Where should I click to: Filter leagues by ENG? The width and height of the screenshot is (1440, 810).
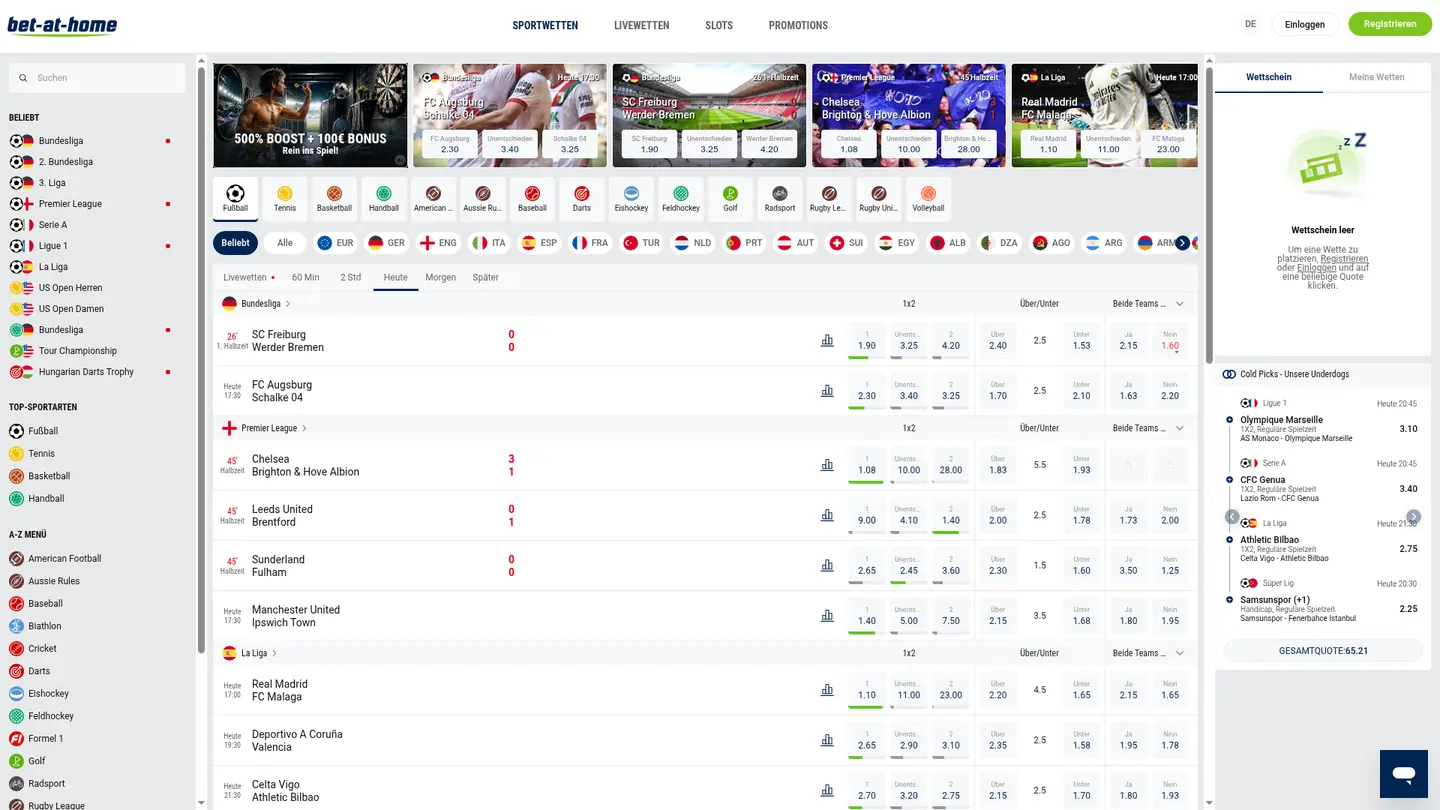pos(438,243)
